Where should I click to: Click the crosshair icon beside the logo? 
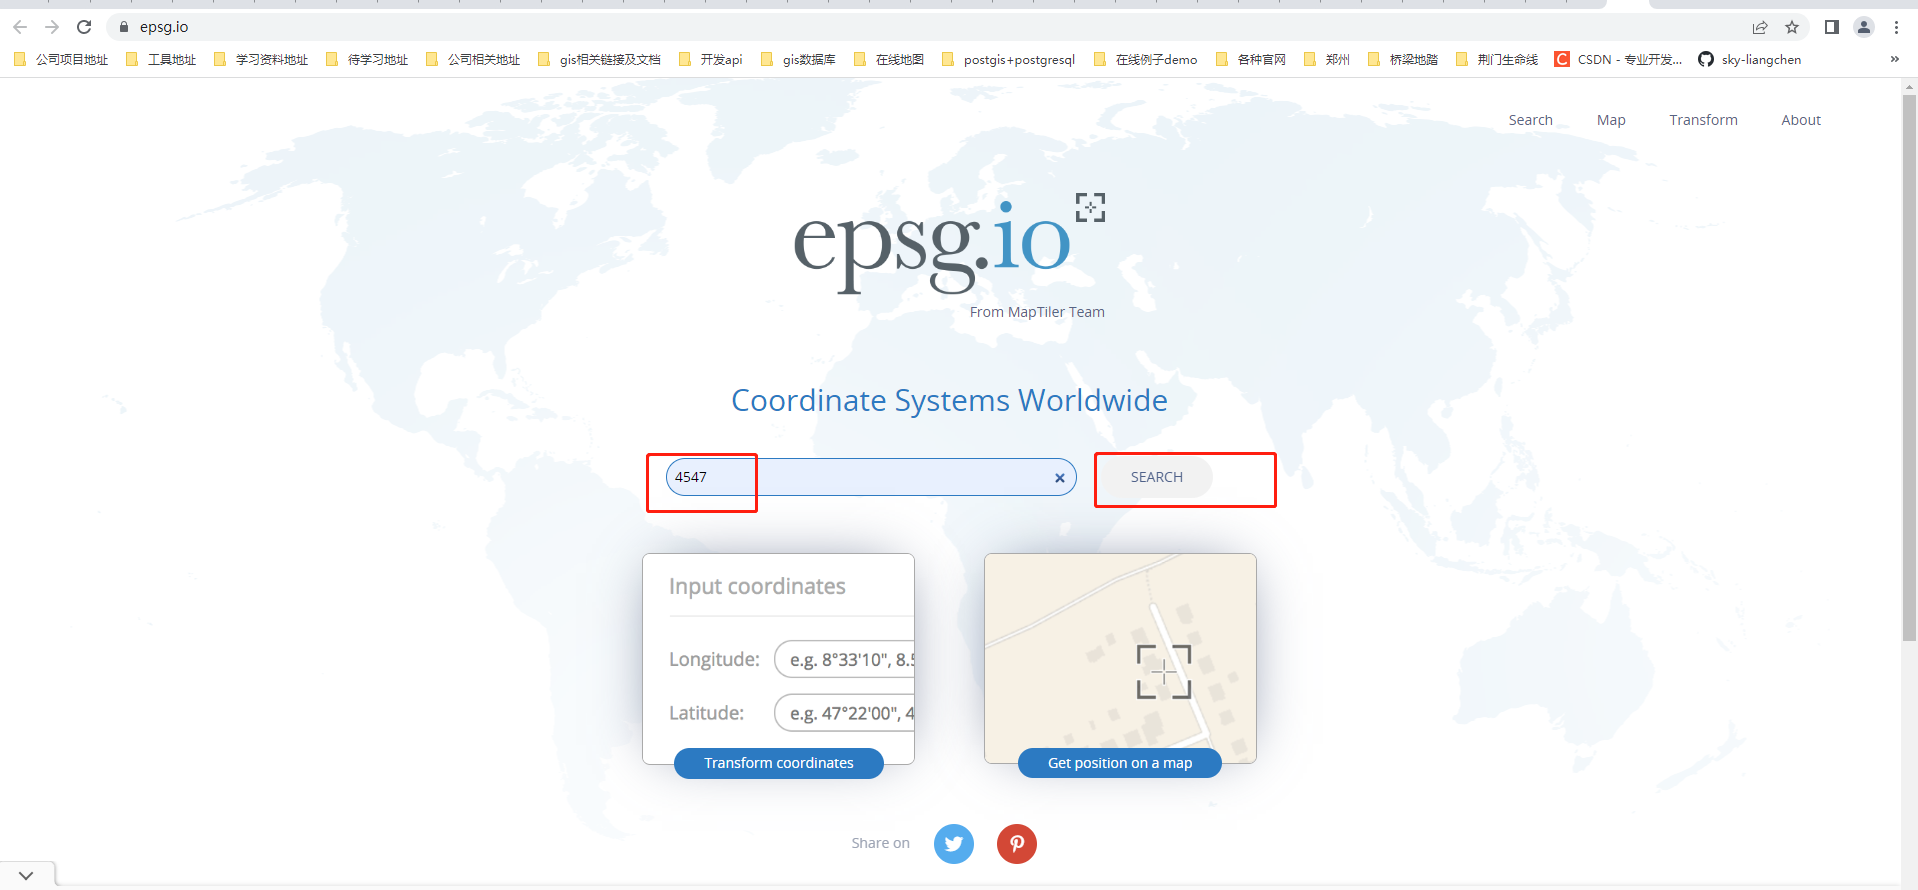click(1090, 207)
